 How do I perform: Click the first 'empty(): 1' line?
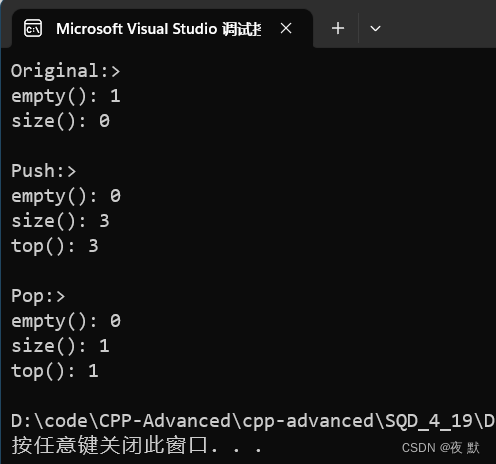(66, 96)
